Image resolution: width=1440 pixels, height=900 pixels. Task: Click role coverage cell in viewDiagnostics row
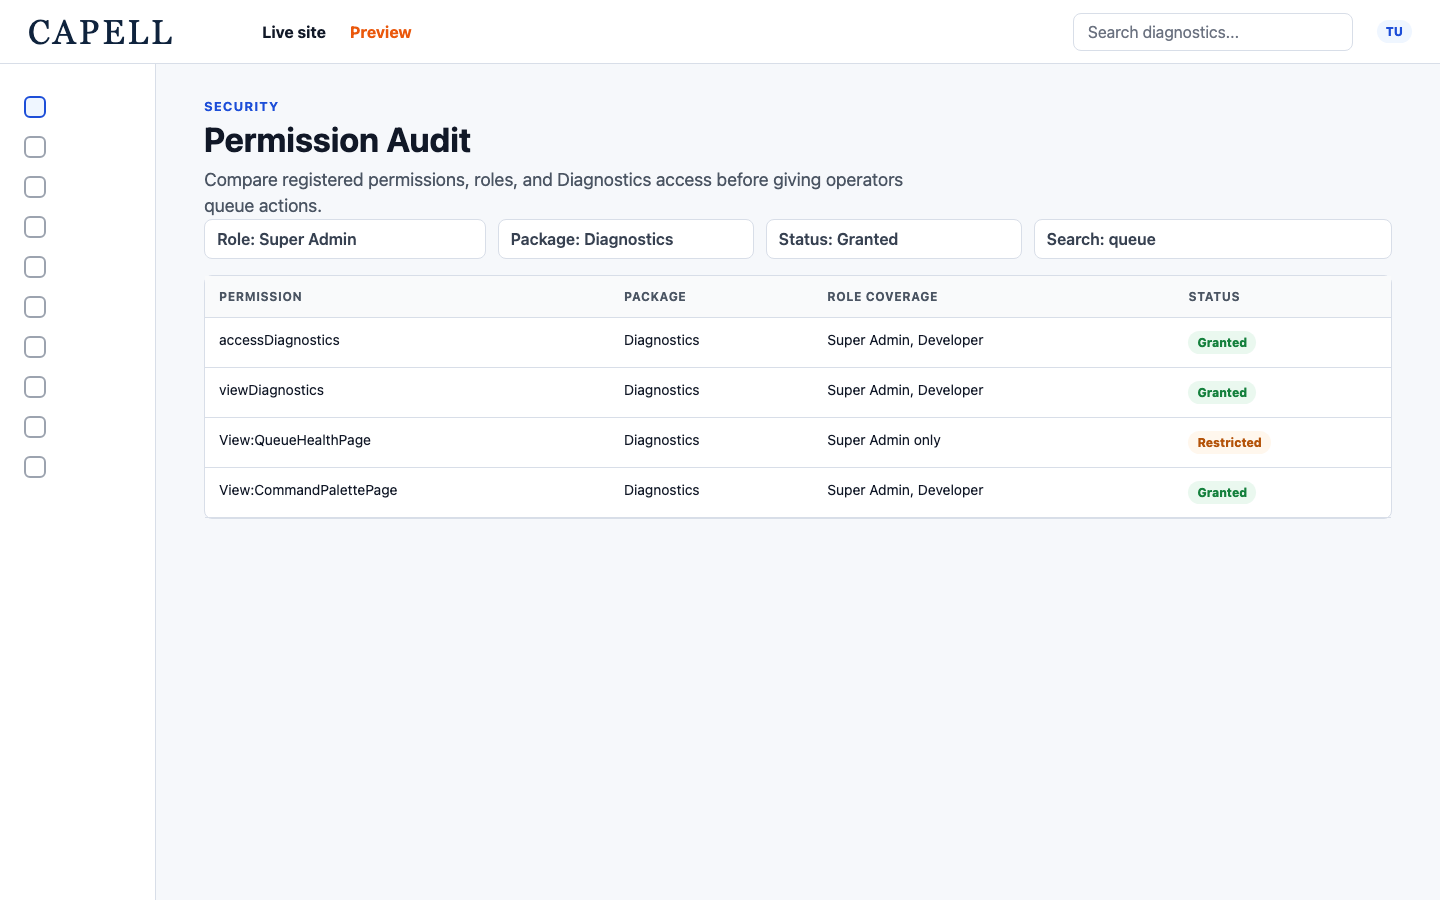coord(905,390)
